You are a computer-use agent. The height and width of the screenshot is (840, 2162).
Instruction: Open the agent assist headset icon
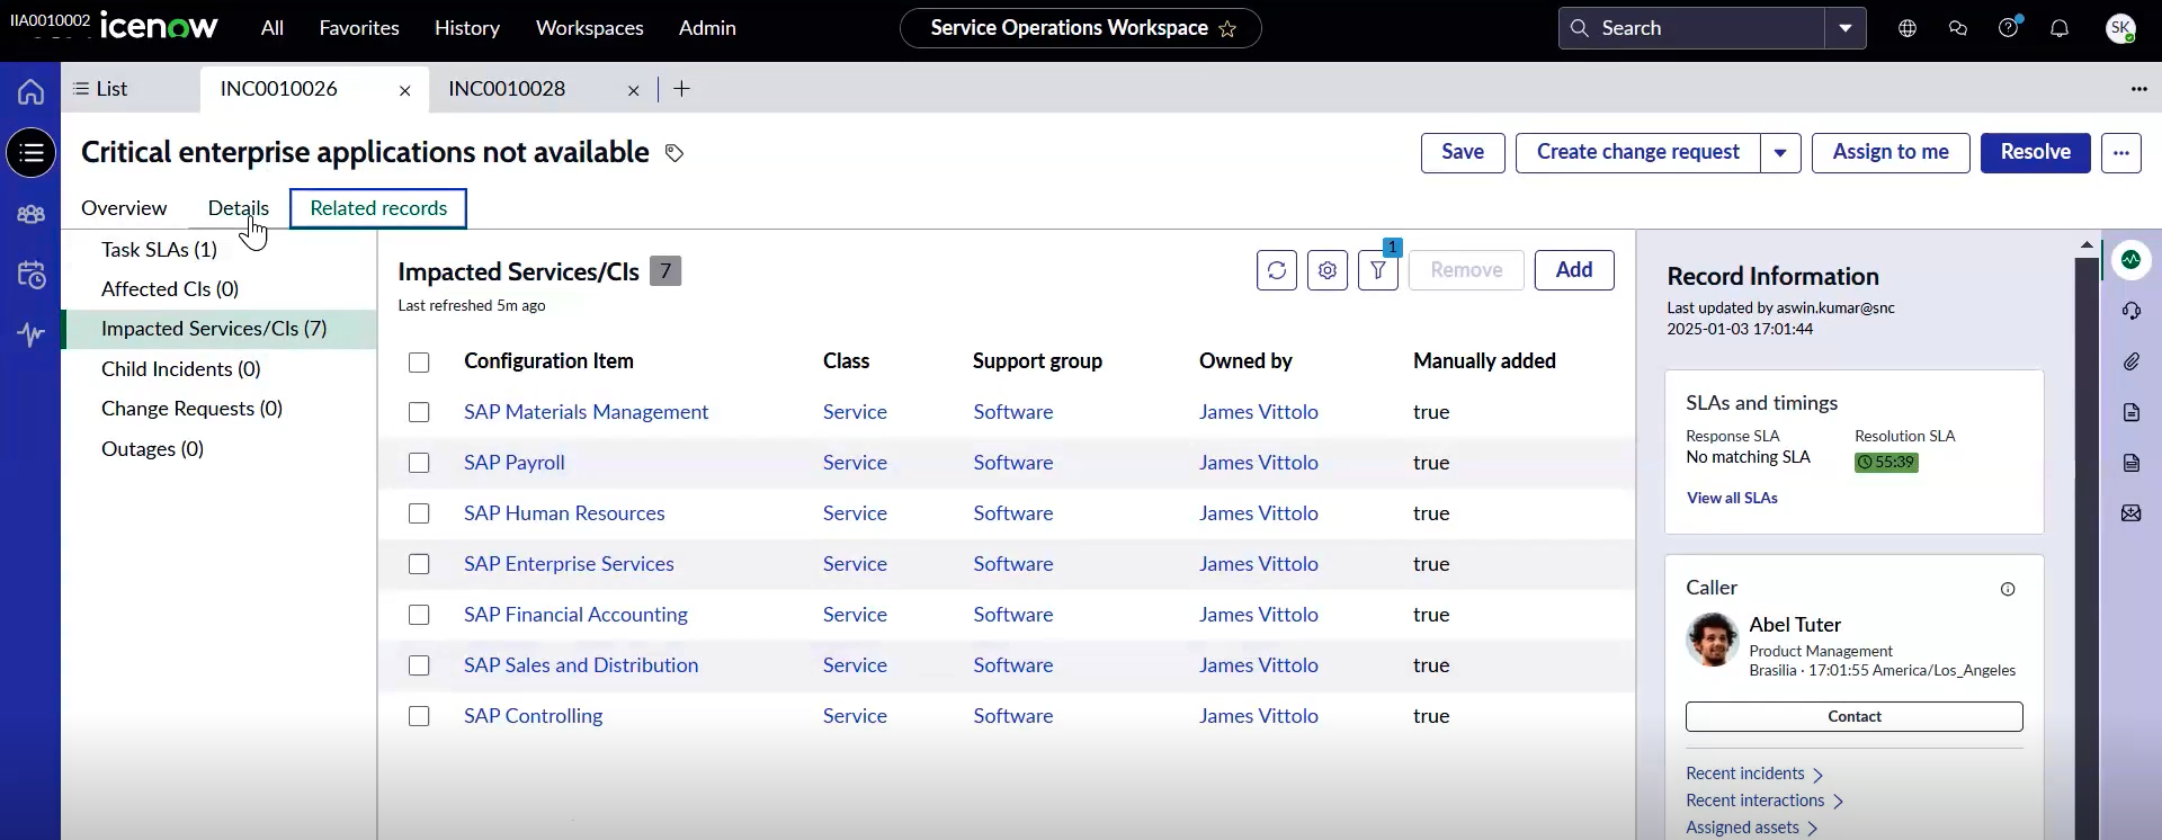tap(2131, 311)
